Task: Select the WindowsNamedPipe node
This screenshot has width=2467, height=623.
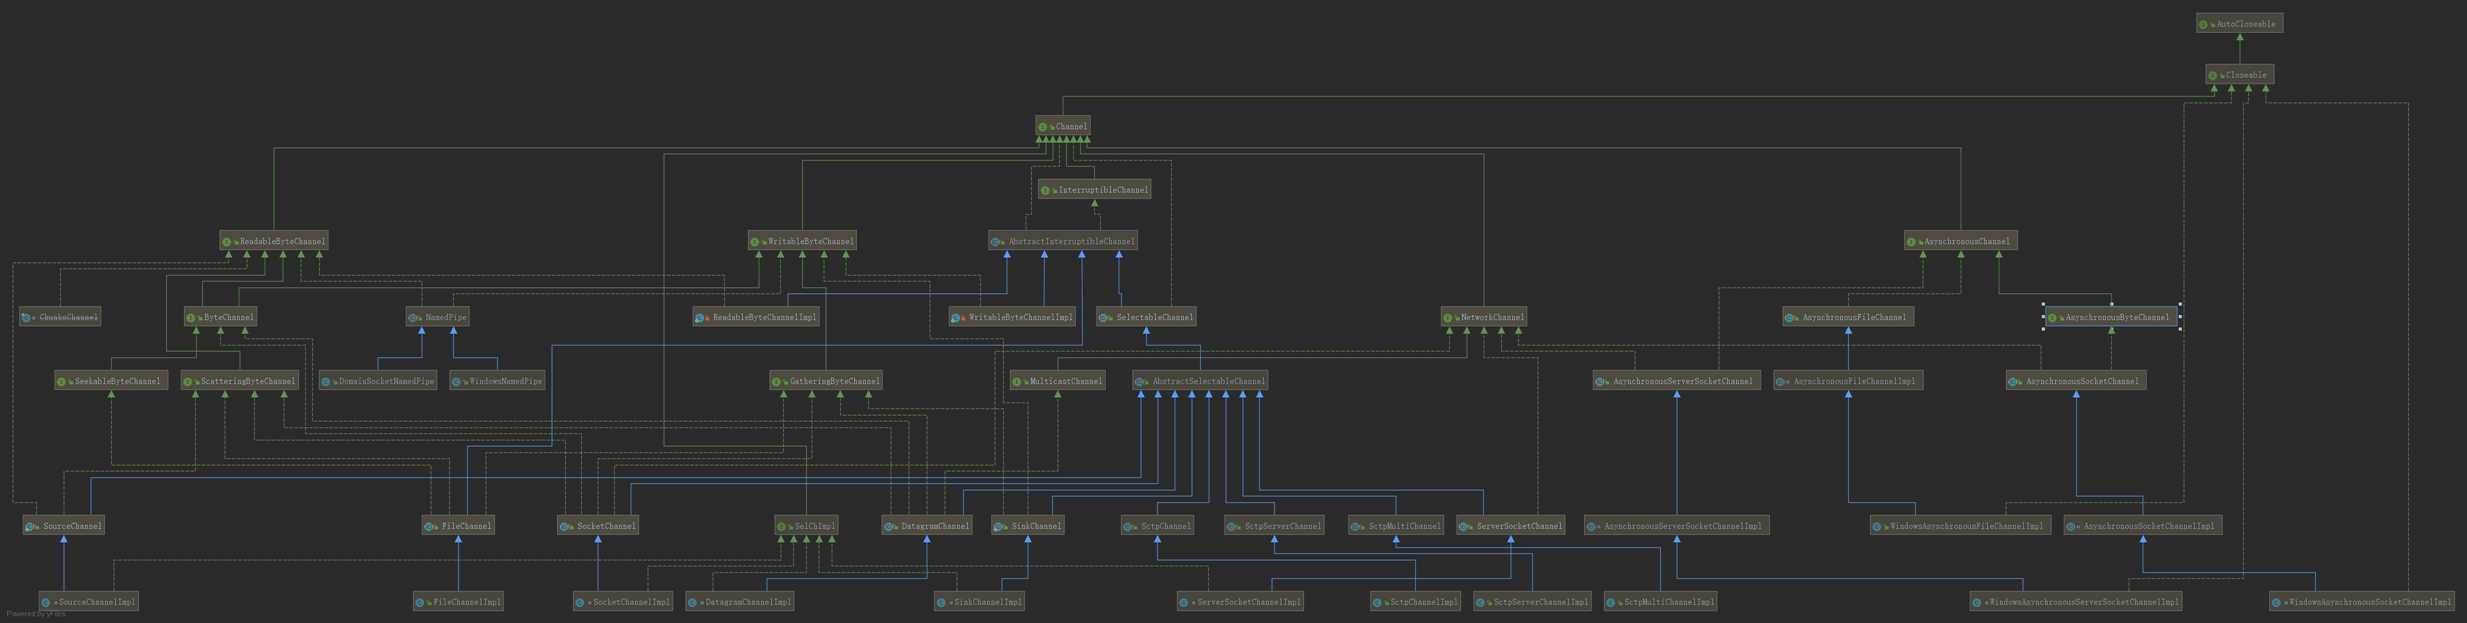Action: click(x=497, y=381)
